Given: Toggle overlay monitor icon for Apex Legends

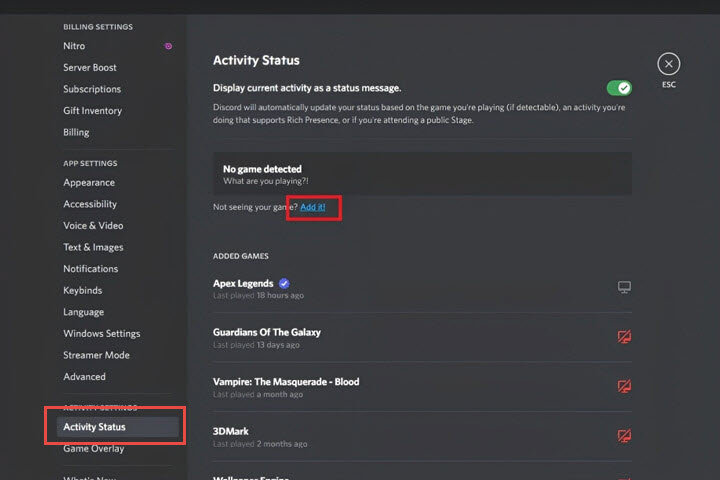Looking at the screenshot, I should point(624,287).
